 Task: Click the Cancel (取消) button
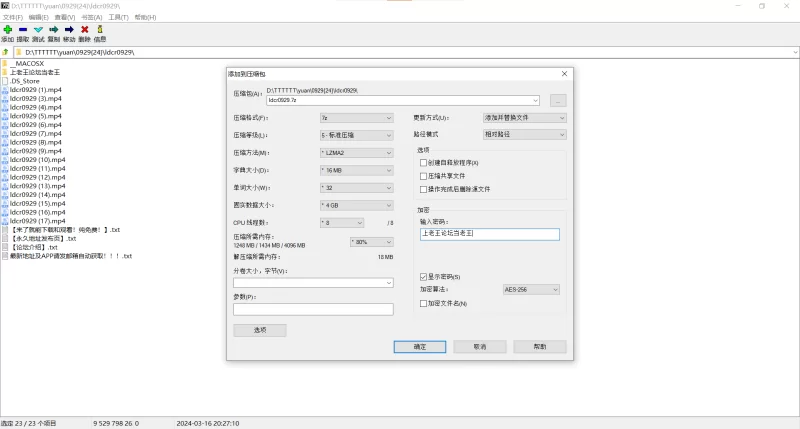click(479, 346)
